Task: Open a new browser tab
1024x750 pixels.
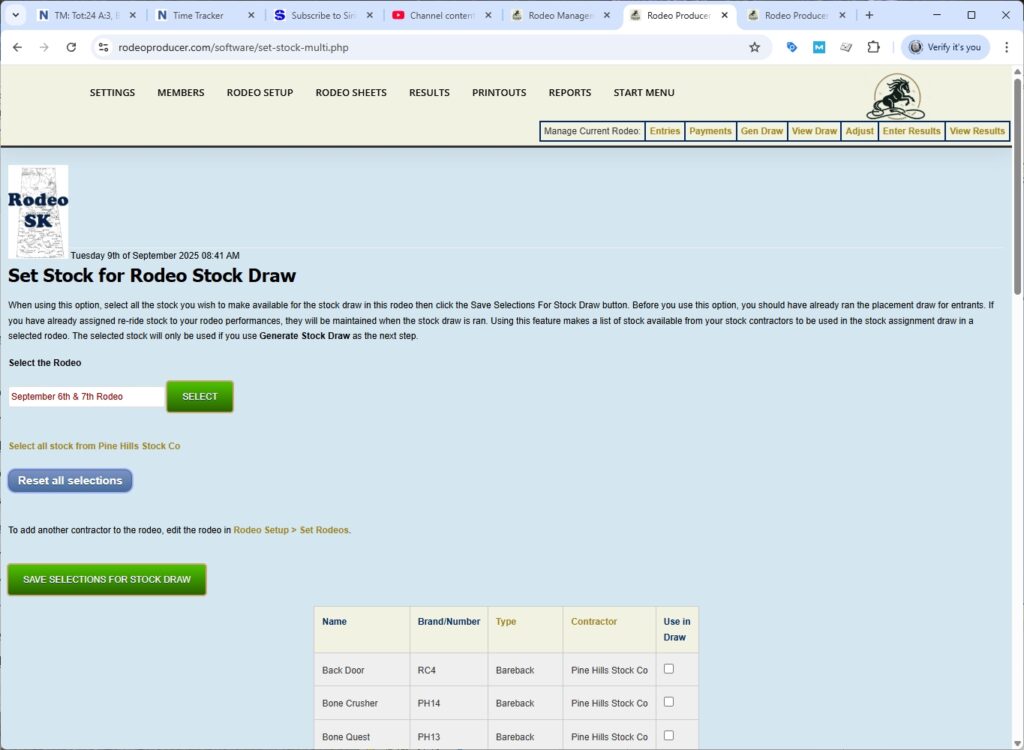Action: point(869,15)
